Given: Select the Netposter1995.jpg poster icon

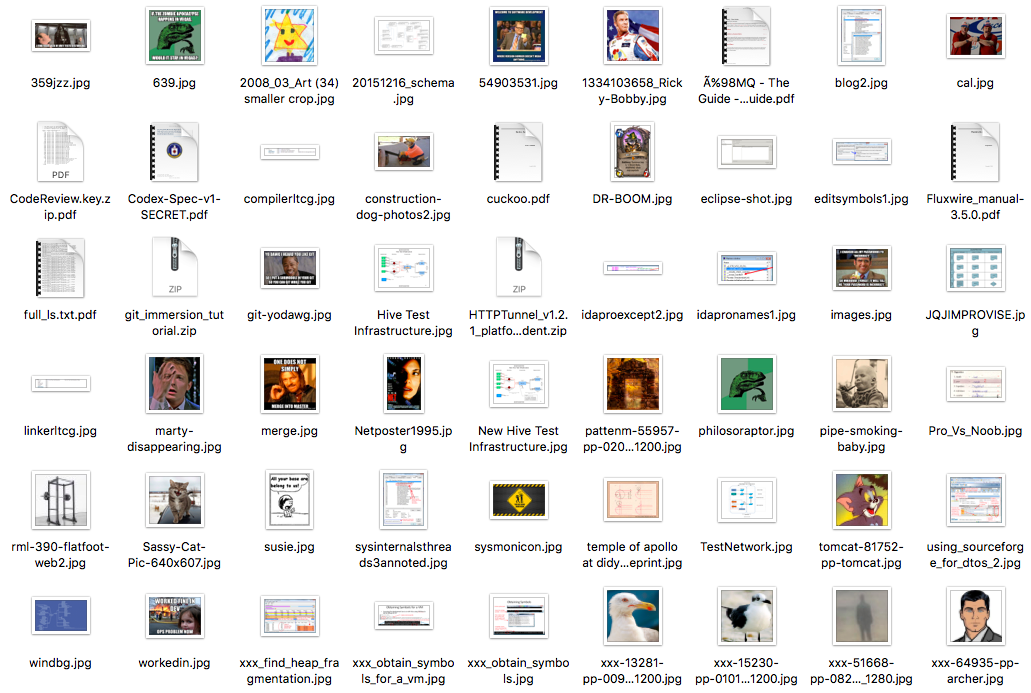Looking at the screenshot, I should (x=404, y=384).
